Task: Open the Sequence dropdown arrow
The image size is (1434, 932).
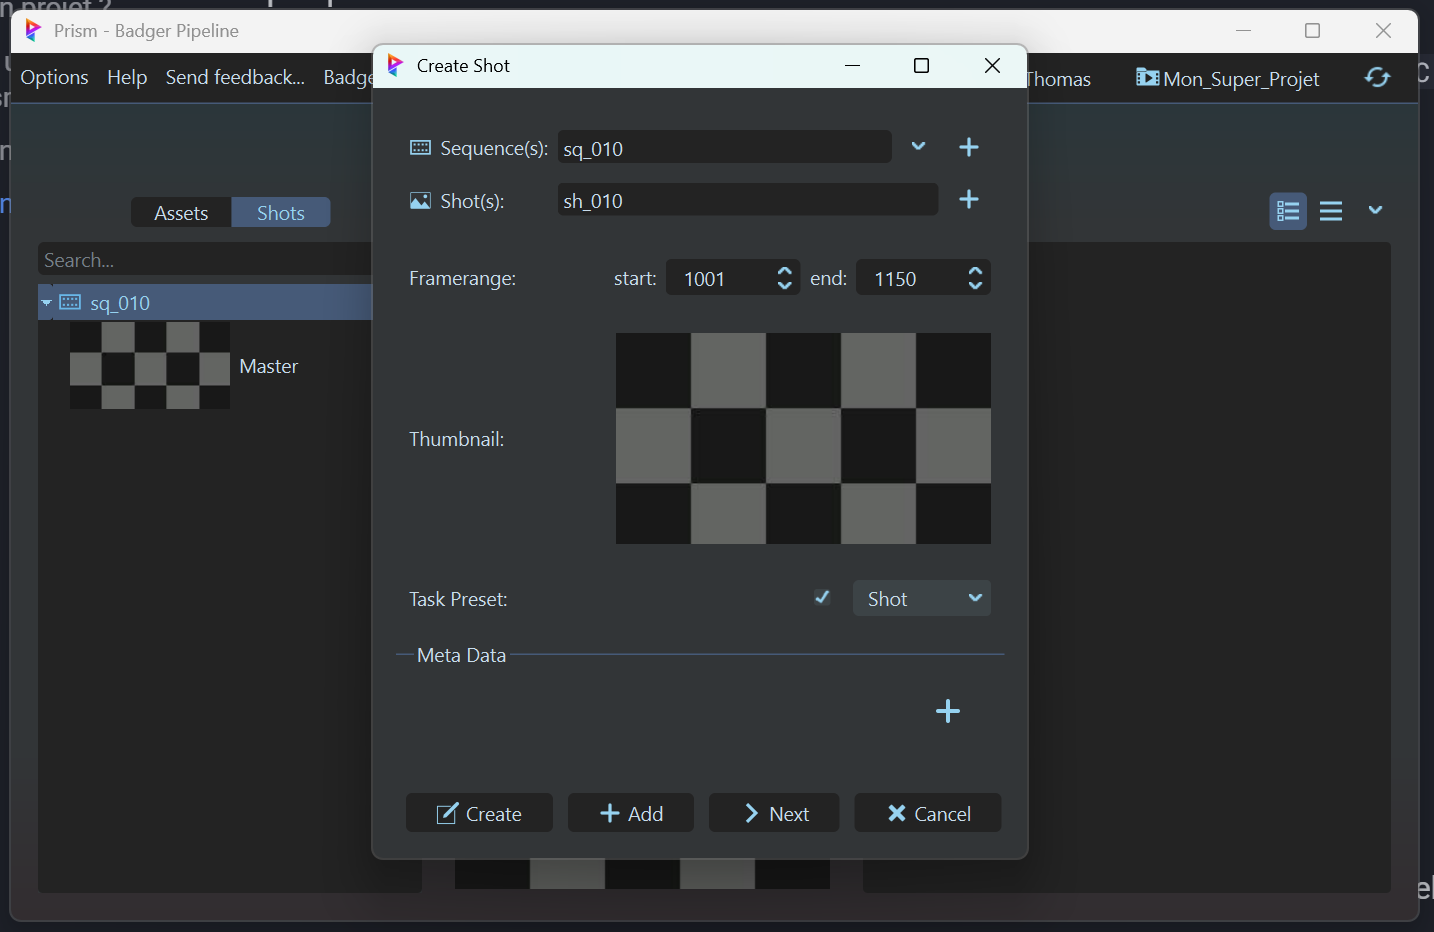Action: 918,147
